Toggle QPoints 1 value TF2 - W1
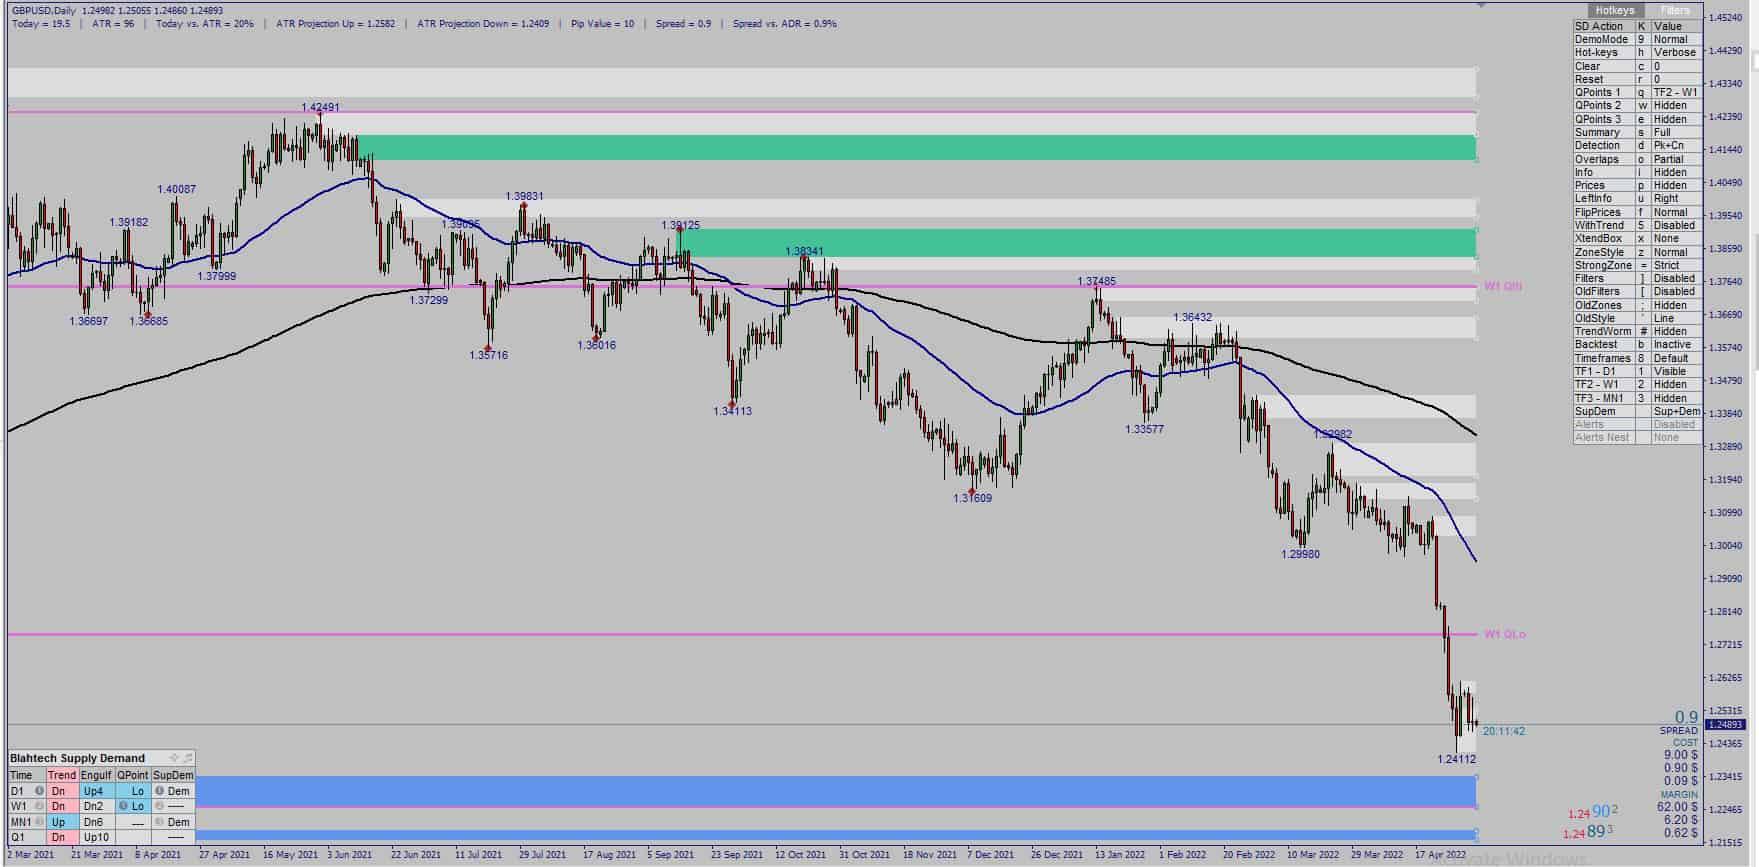The image size is (1759, 867). point(1675,92)
